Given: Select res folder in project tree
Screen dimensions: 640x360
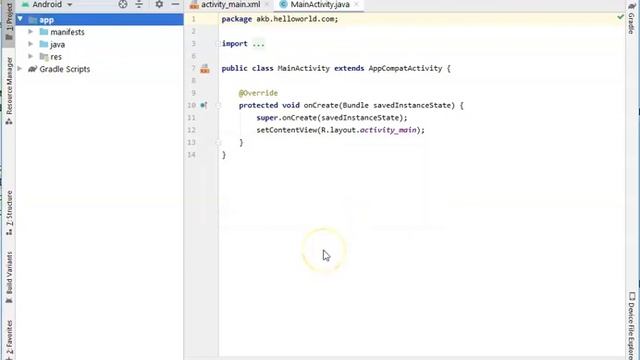Looking at the screenshot, I should coord(56,57).
